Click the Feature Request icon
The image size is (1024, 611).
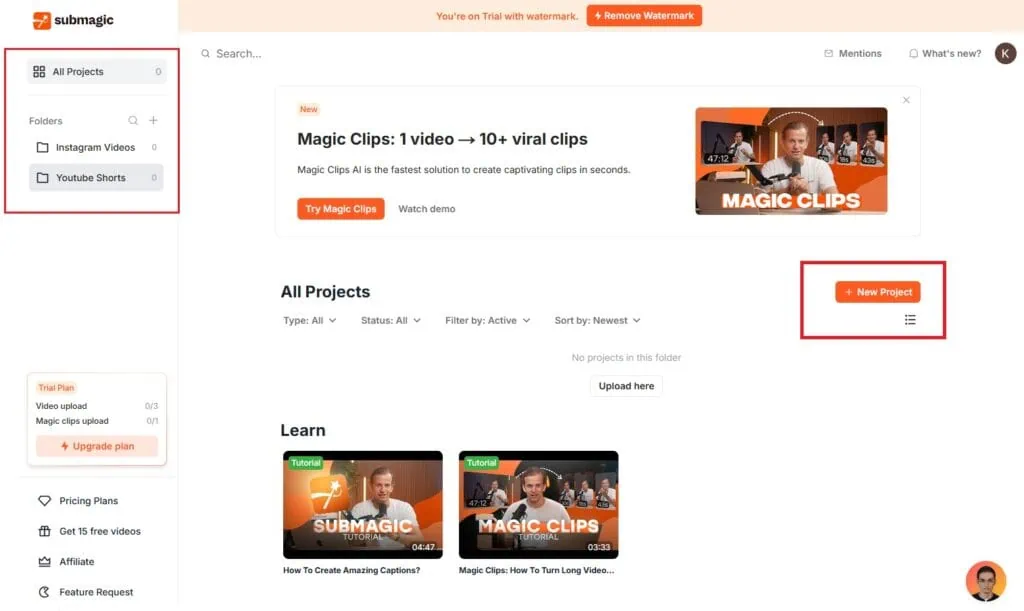point(44,592)
